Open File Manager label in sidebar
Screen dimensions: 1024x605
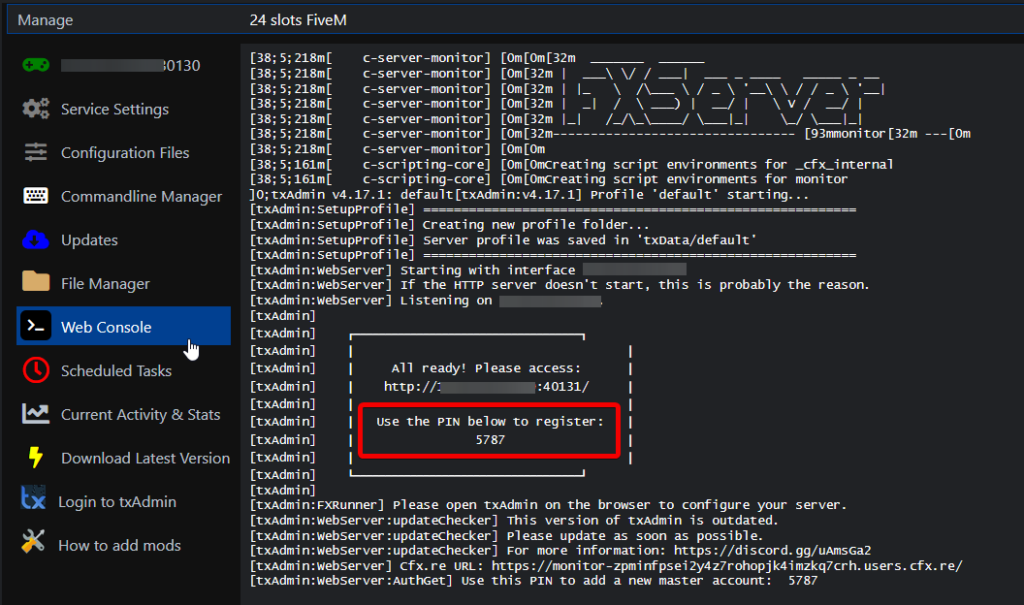pos(105,284)
